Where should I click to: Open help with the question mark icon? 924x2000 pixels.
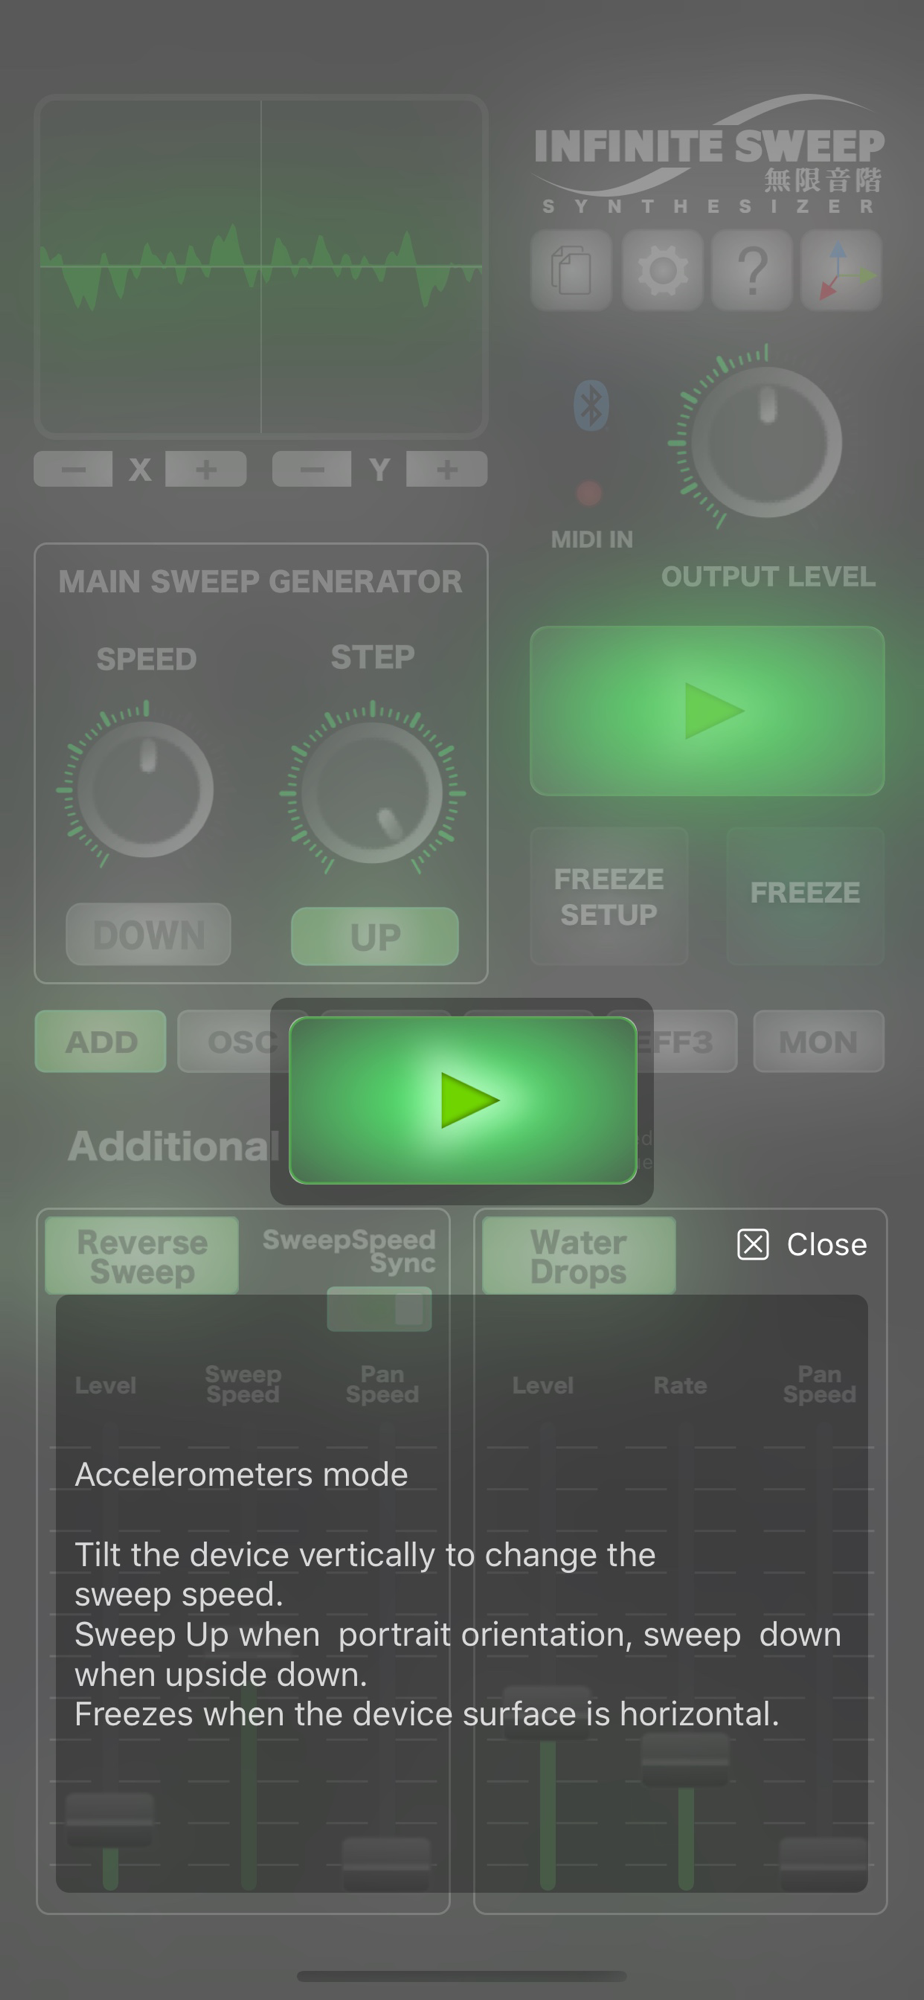752,270
